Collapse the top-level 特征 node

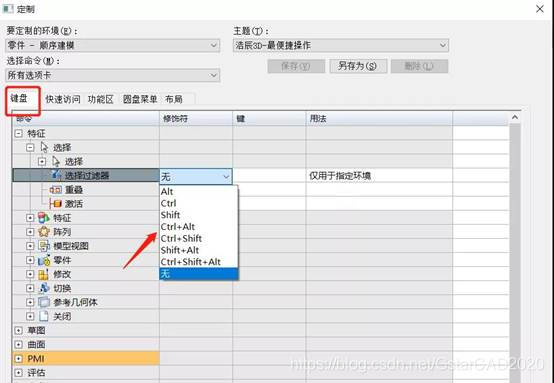coord(18,134)
